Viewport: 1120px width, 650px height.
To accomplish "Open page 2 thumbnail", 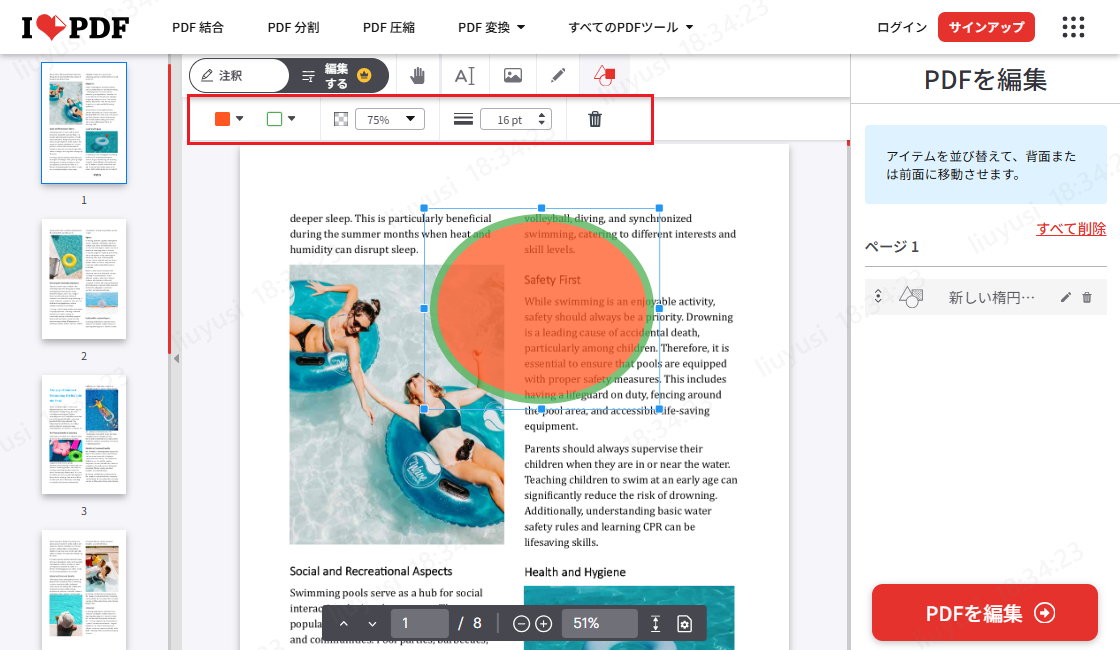I will [x=84, y=279].
